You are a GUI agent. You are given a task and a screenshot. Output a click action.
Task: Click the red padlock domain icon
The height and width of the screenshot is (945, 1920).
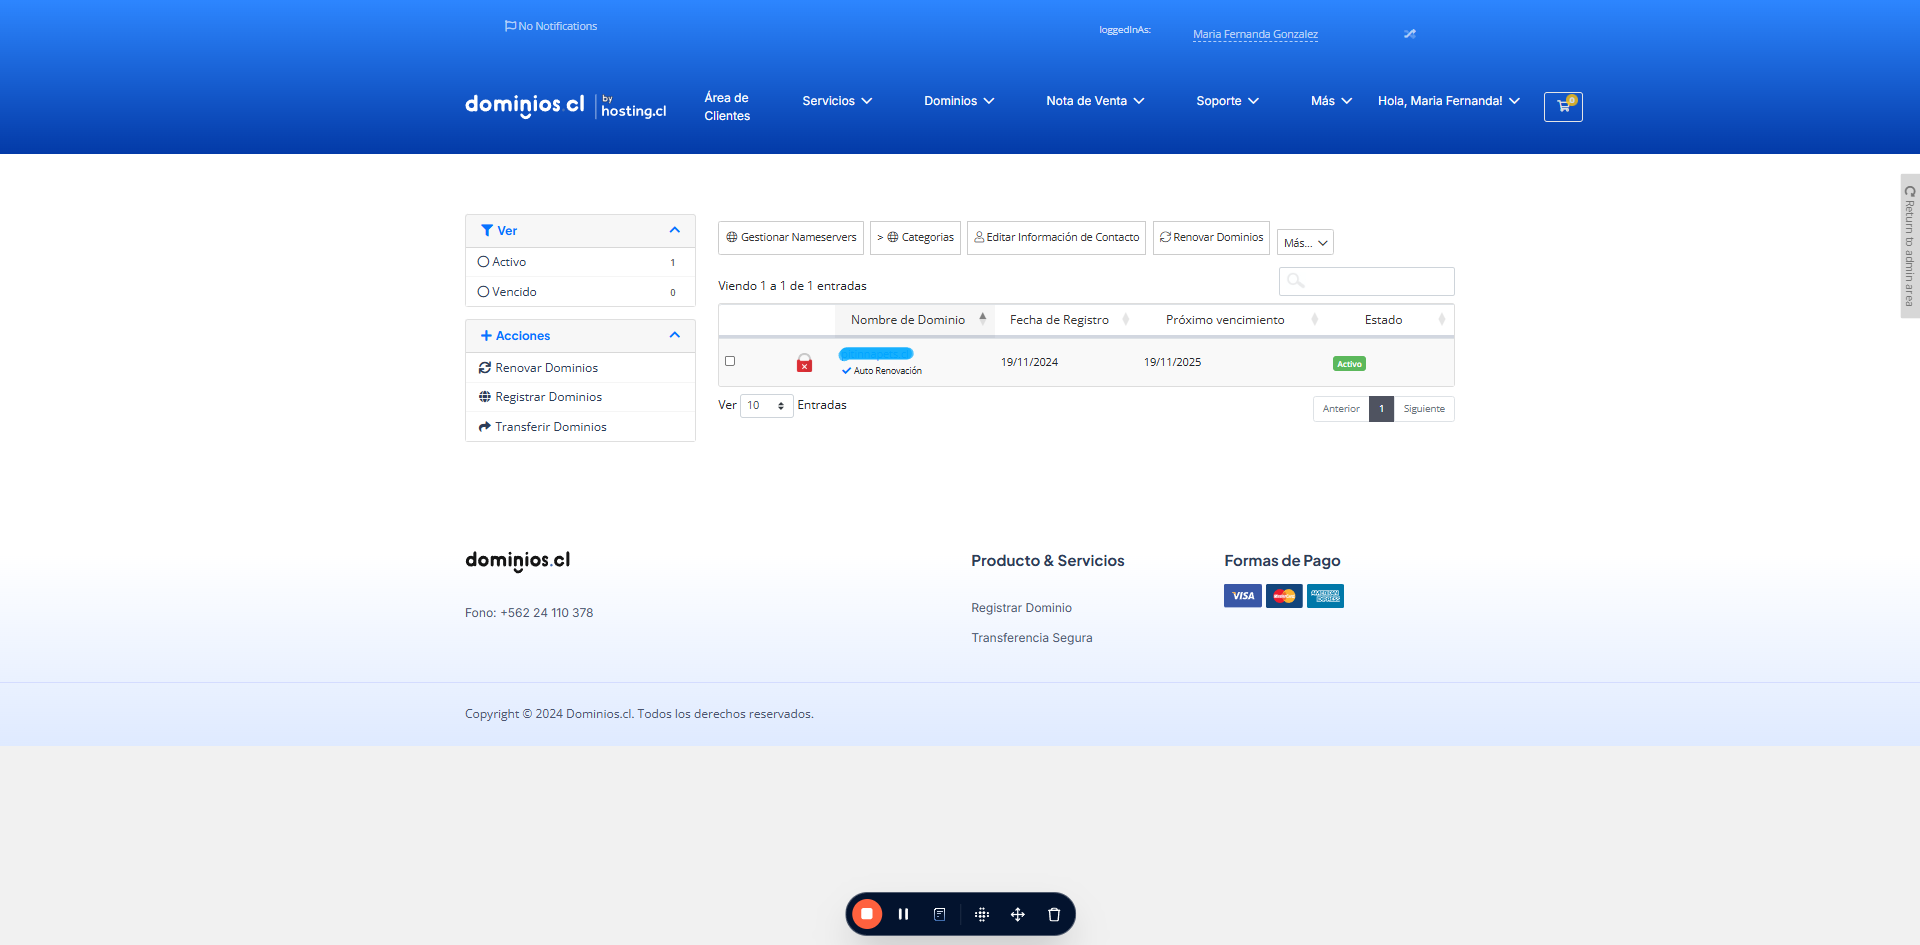pos(804,363)
